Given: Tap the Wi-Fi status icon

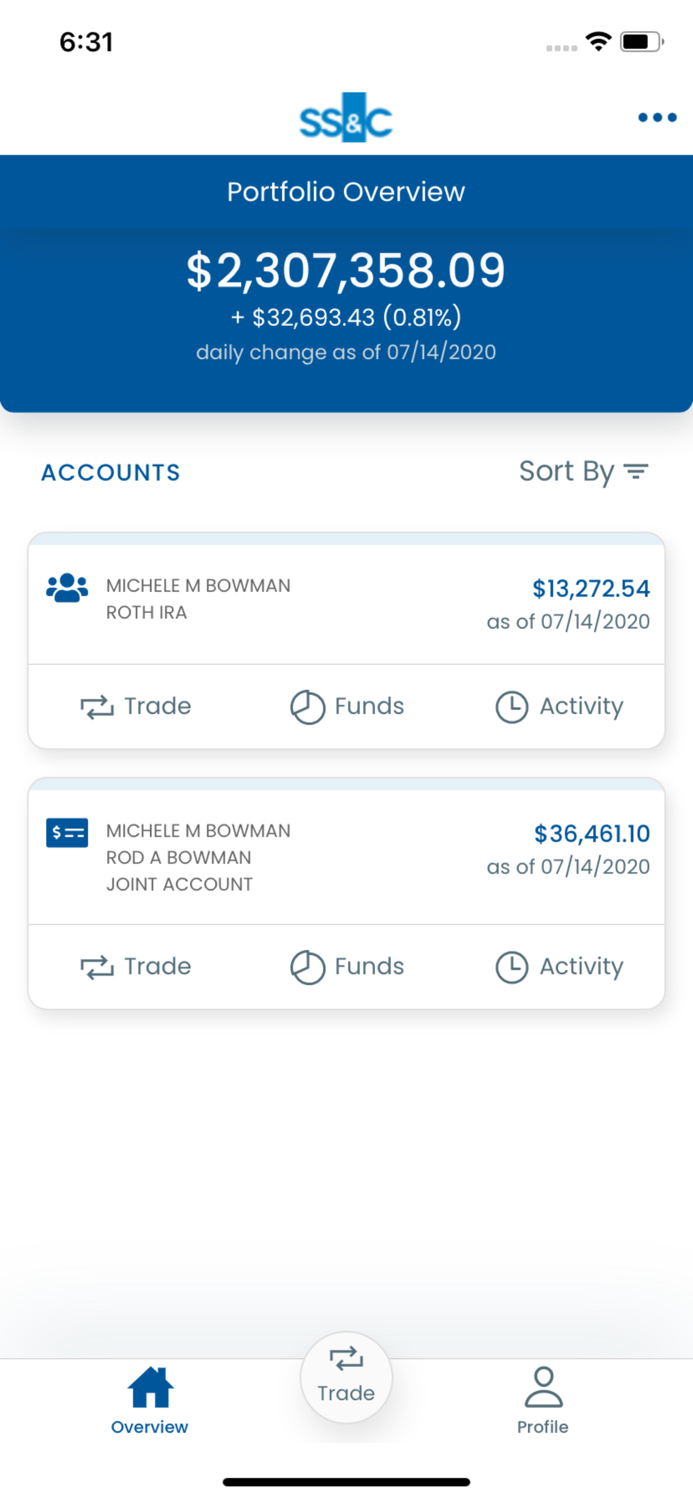Looking at the screenshot, I should pyautogui.click(x=597, y=42).
